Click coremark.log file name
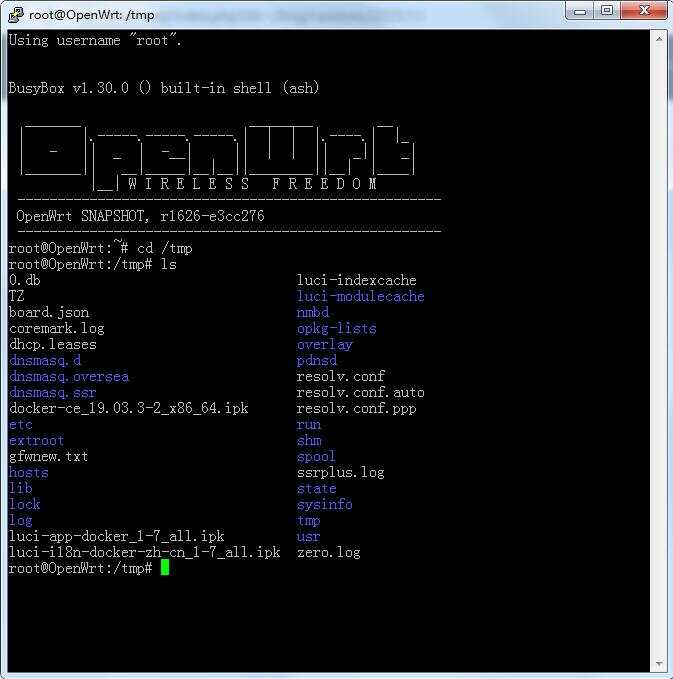The height and width of the screenshot is (679, 673). [x=57, y=328]
